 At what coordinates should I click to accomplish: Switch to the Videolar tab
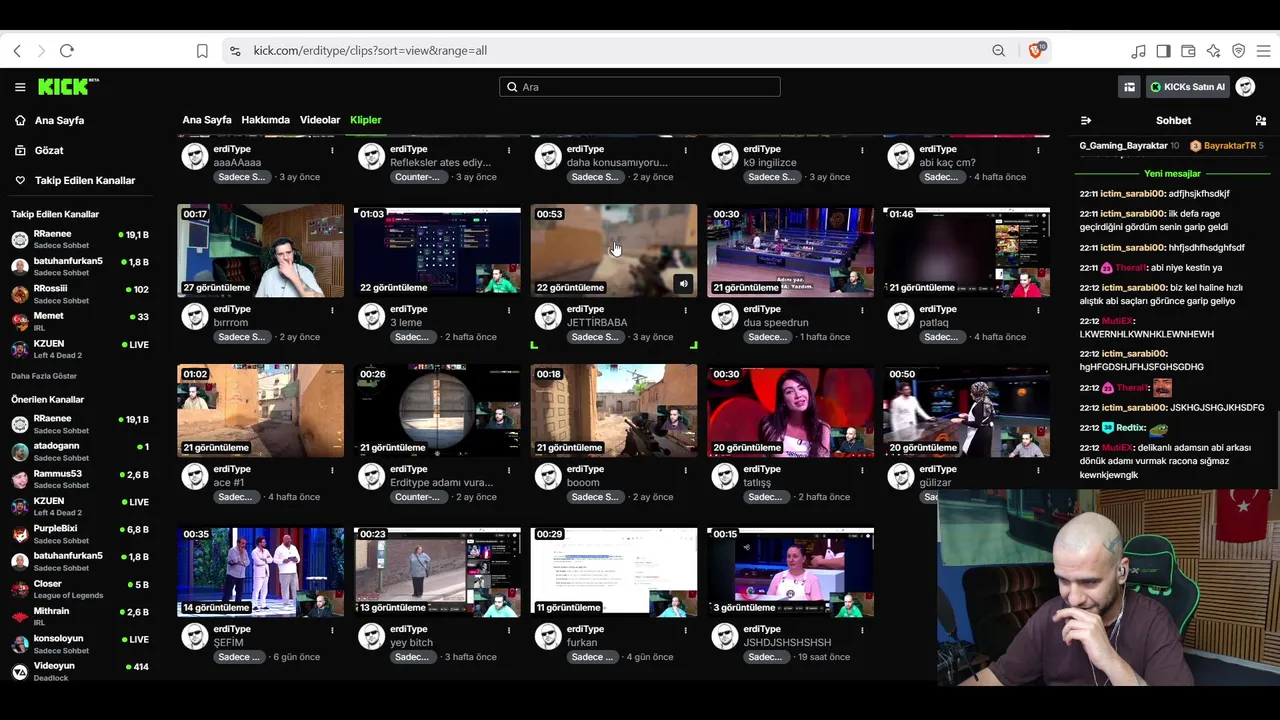point(320,120)
